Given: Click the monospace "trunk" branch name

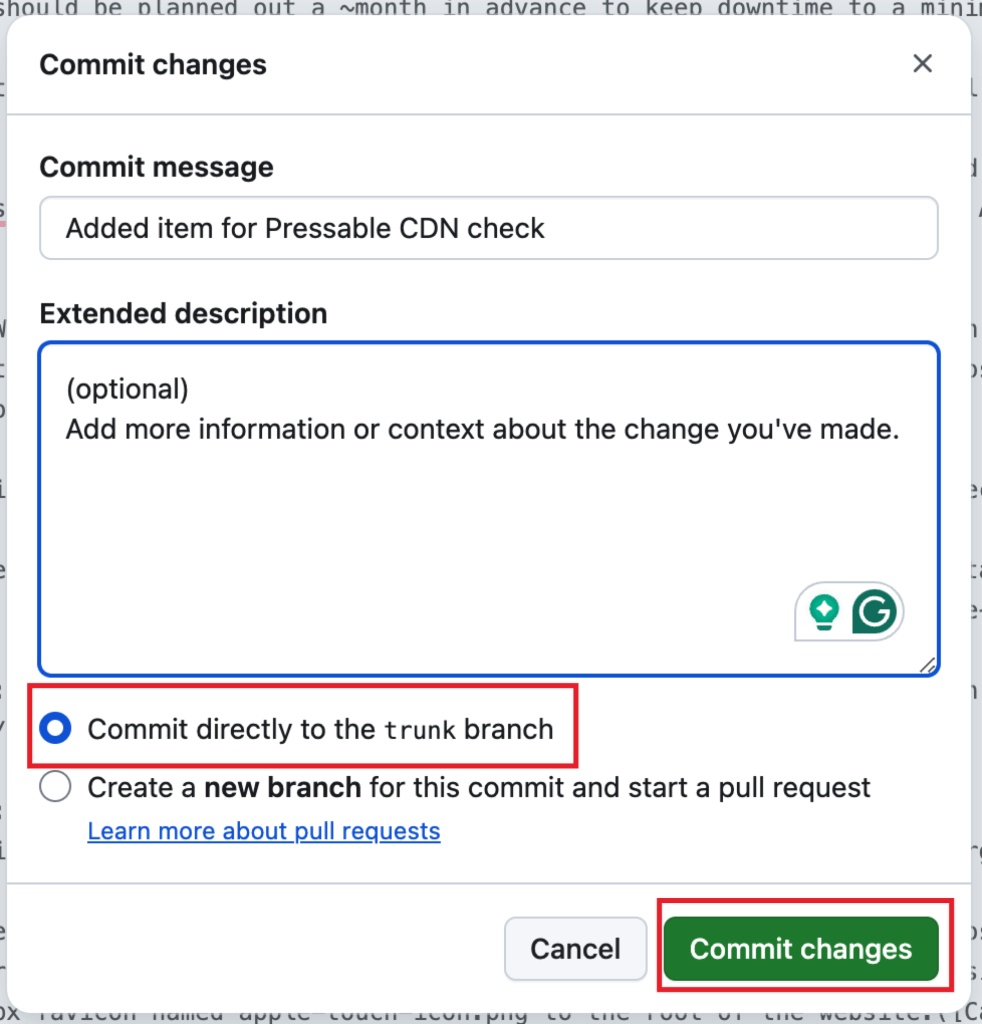Looking at the screenshot, I should (420, 730).
